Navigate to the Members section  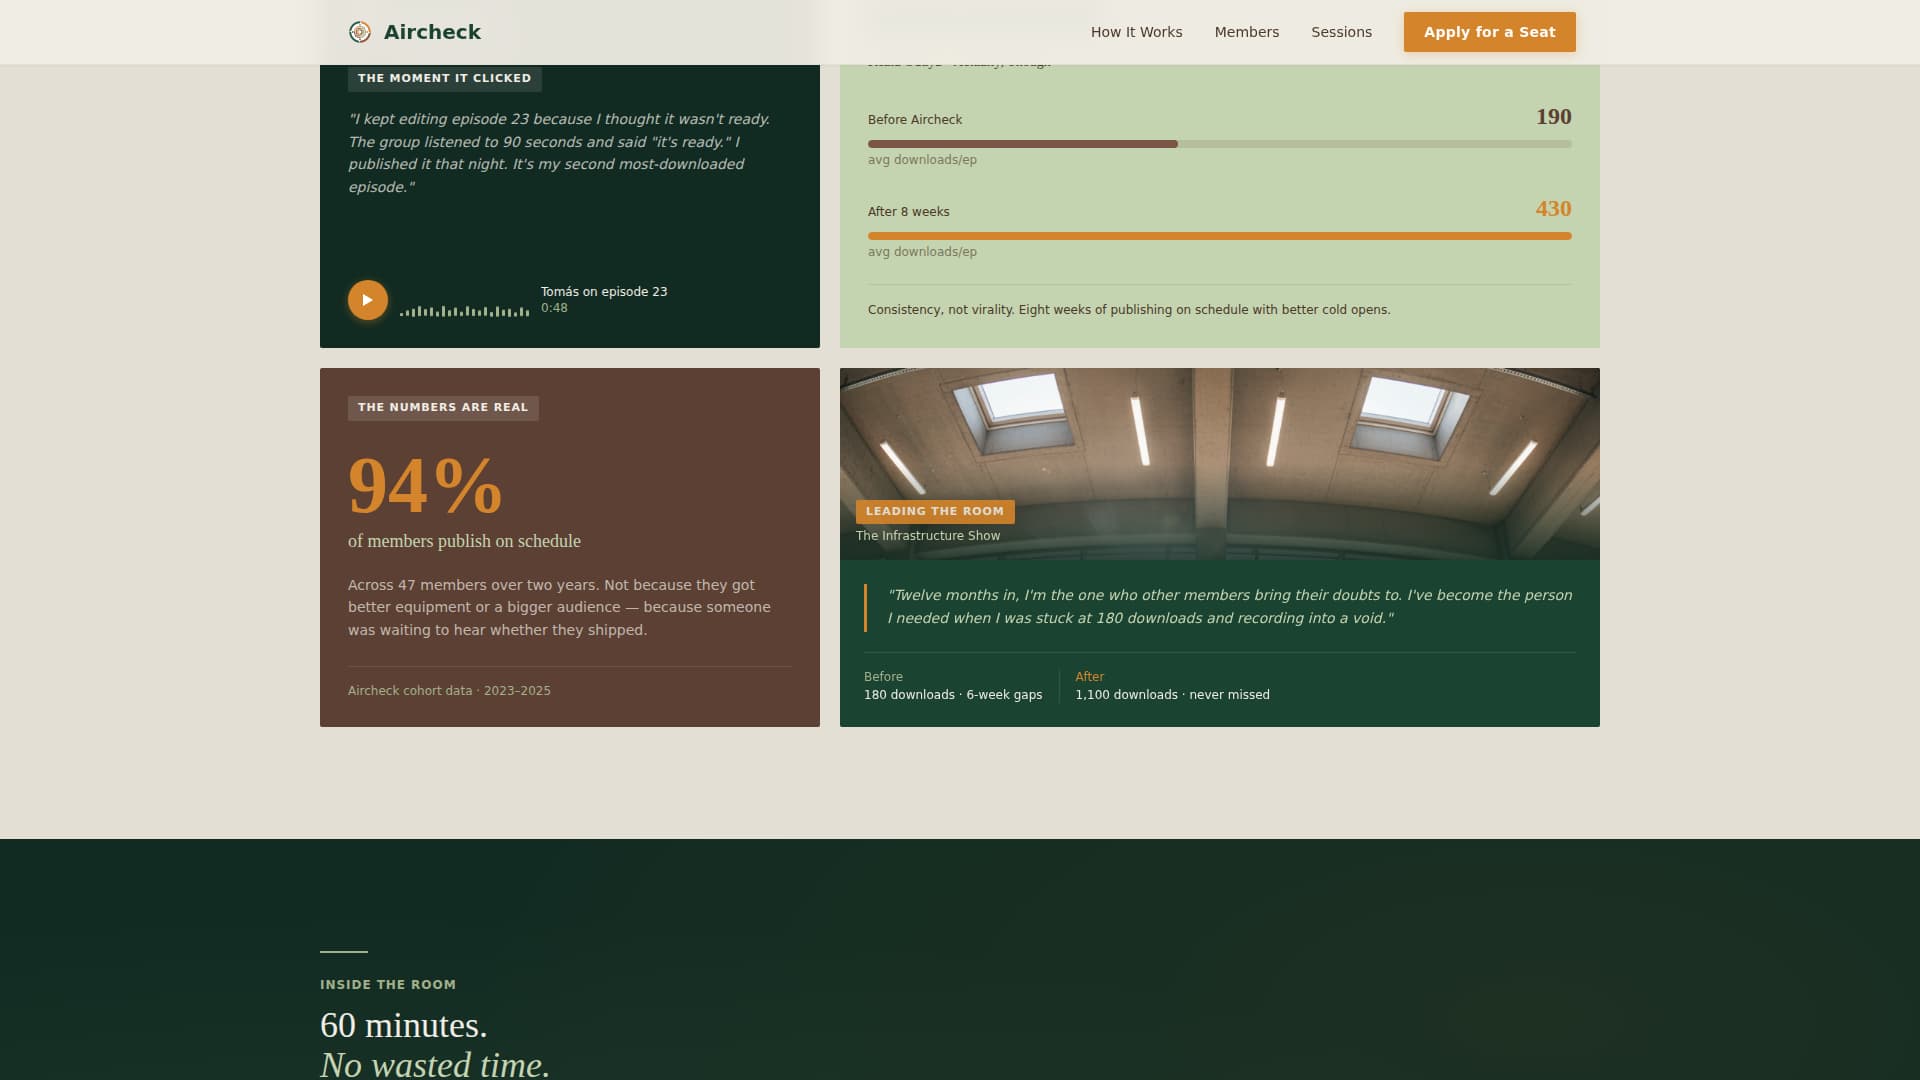coord(1246,31)
